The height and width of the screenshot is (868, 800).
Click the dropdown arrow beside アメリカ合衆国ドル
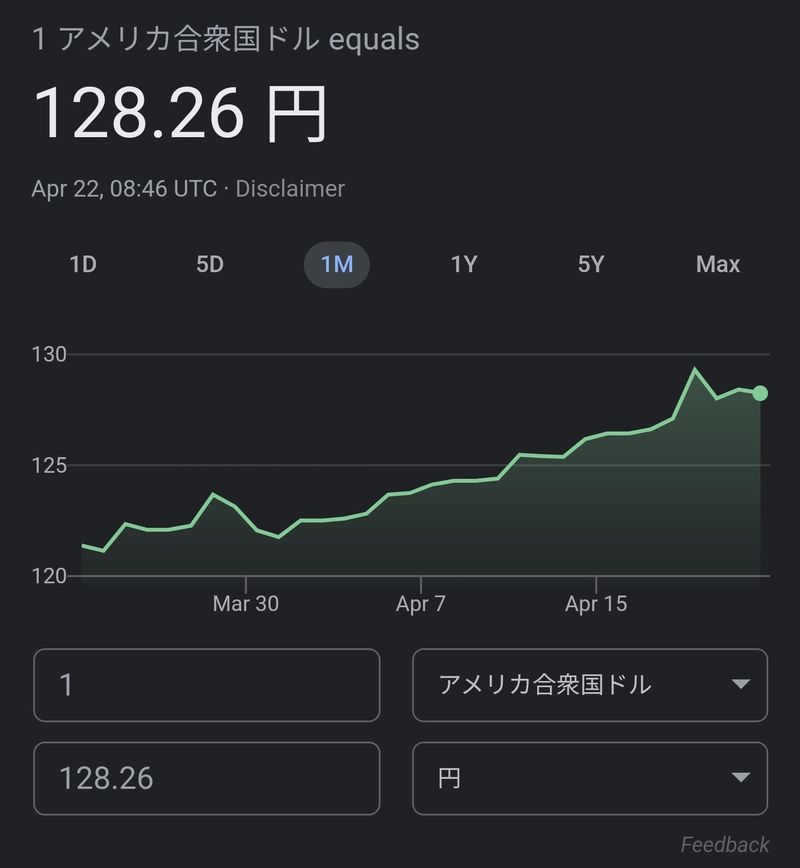(741, 685)
